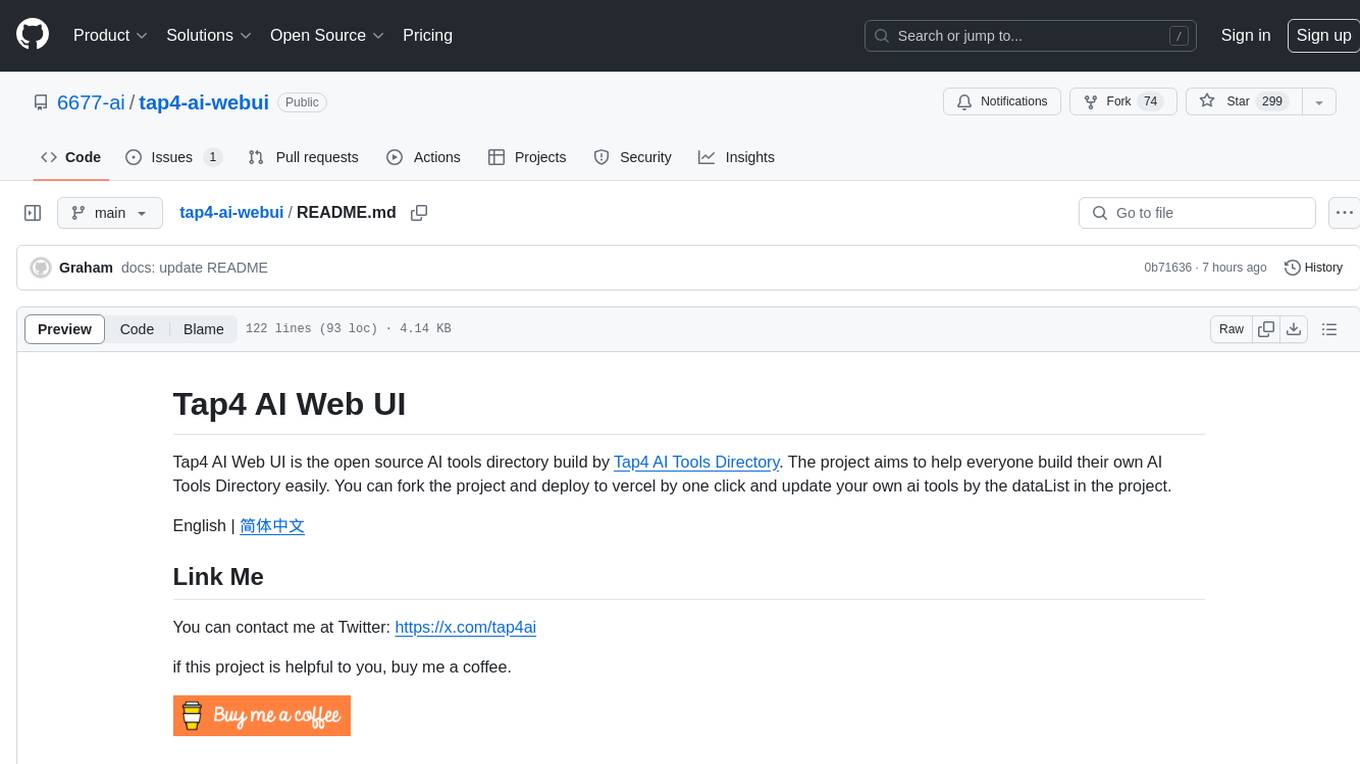Expand the Product menu
The image size is (1360, 764).
click(110, 35)
